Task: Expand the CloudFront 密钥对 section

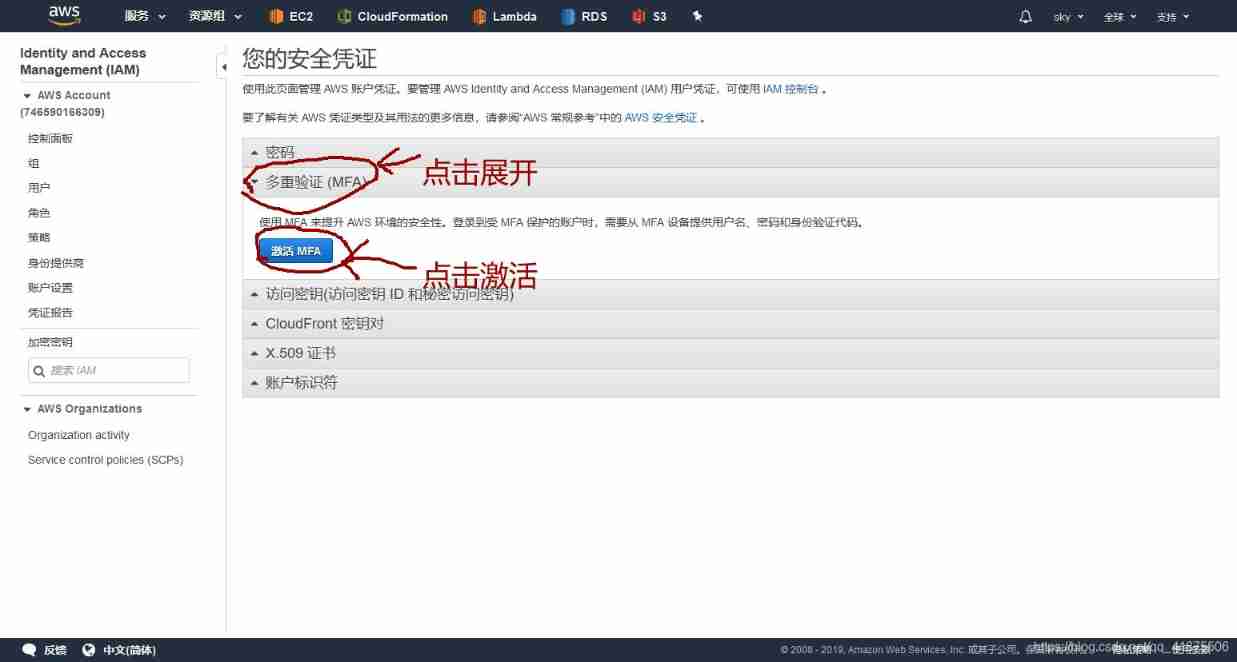Action: coord(730,324)
